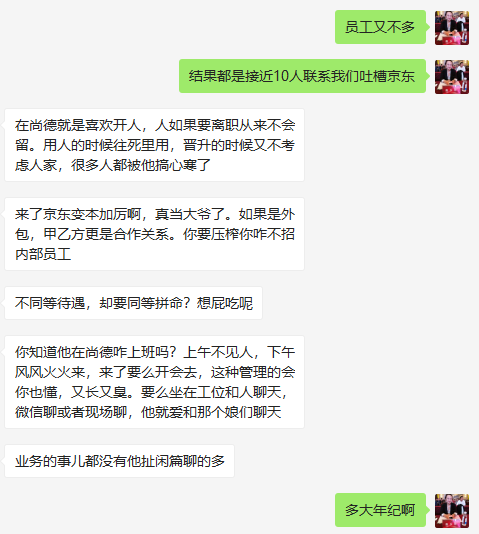This screenshot has height=534, width=479.
Task: Click the text "内部员工" in outsourcing message
Action: (x=43, y=254)
